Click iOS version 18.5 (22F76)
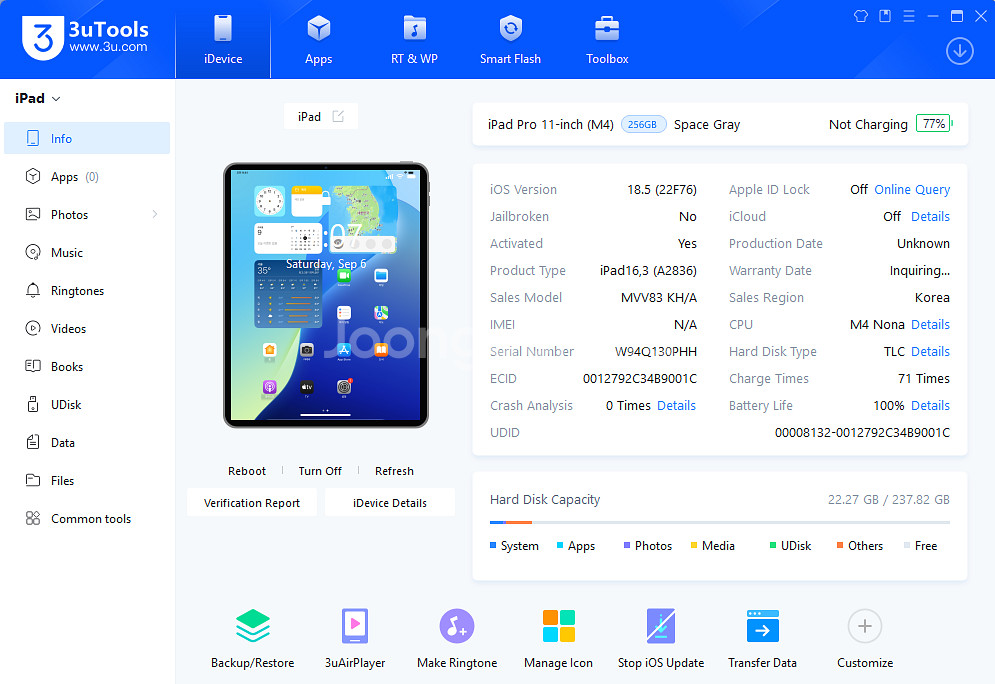 (x=662, y=189)
